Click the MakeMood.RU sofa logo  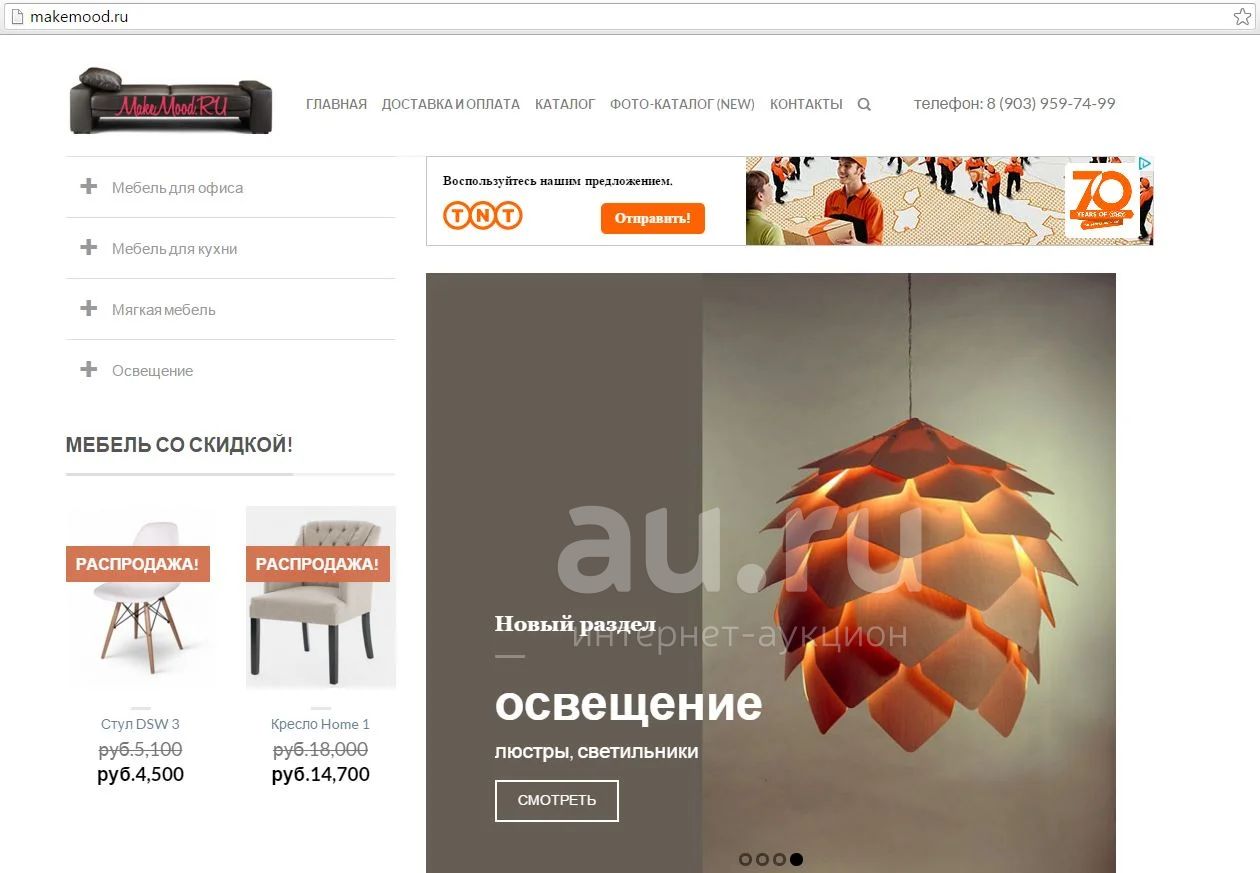170,101
